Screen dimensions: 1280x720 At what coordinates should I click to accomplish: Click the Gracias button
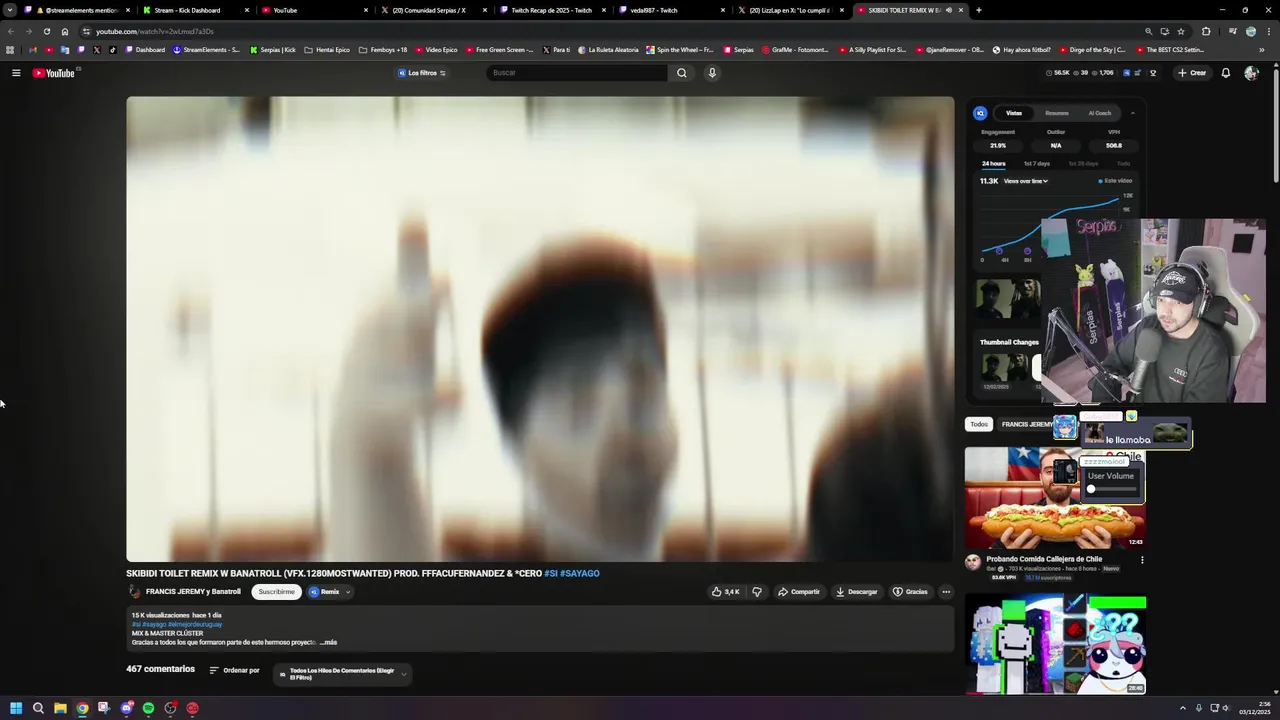(x=910, y=592)
